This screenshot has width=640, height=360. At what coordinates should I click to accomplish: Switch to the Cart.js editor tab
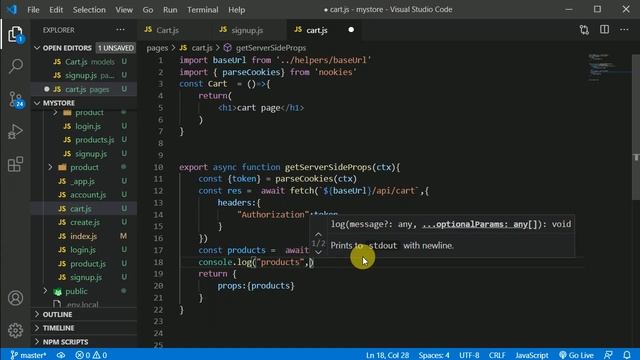coord(175,30)
